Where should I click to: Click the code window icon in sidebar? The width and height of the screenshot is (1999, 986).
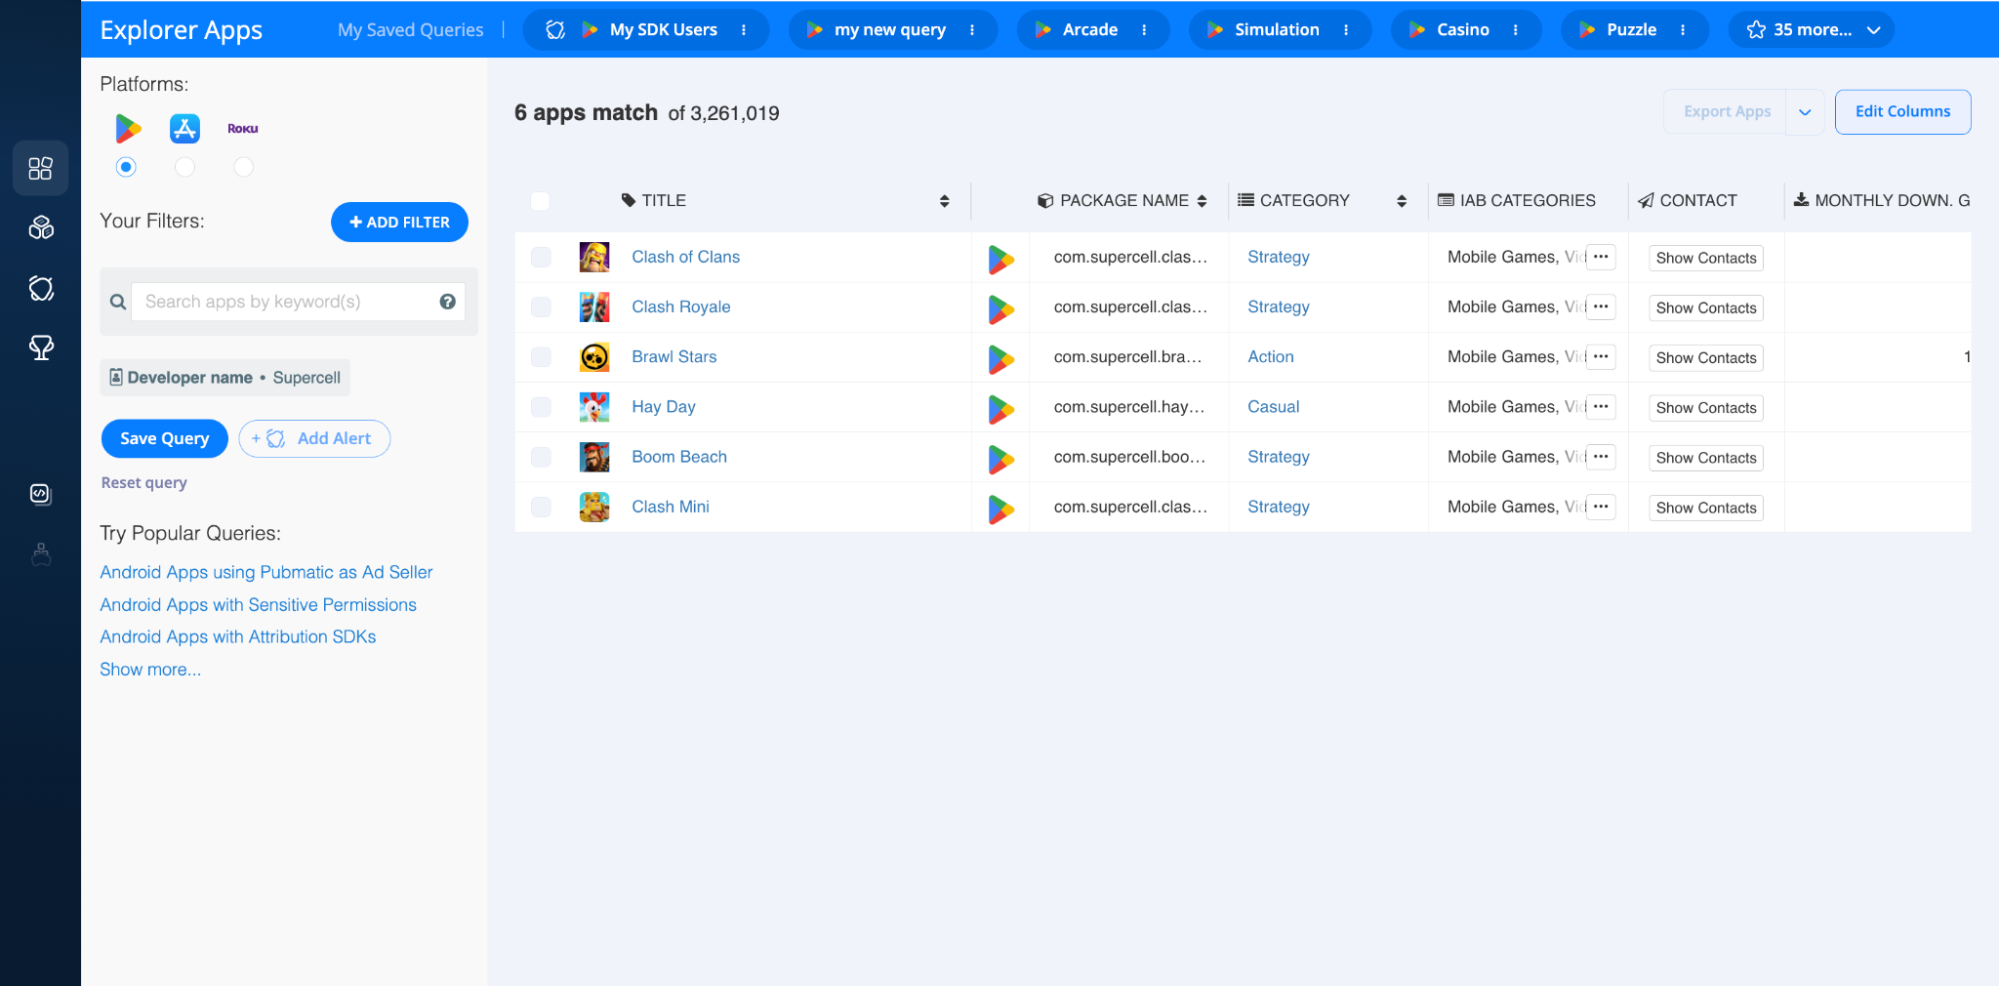41,494
